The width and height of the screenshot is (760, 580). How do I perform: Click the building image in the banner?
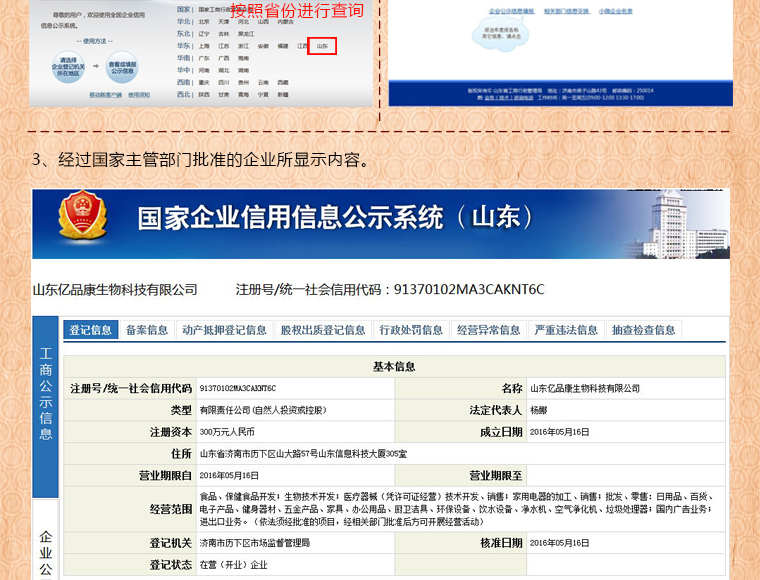[x=683, y=225]
